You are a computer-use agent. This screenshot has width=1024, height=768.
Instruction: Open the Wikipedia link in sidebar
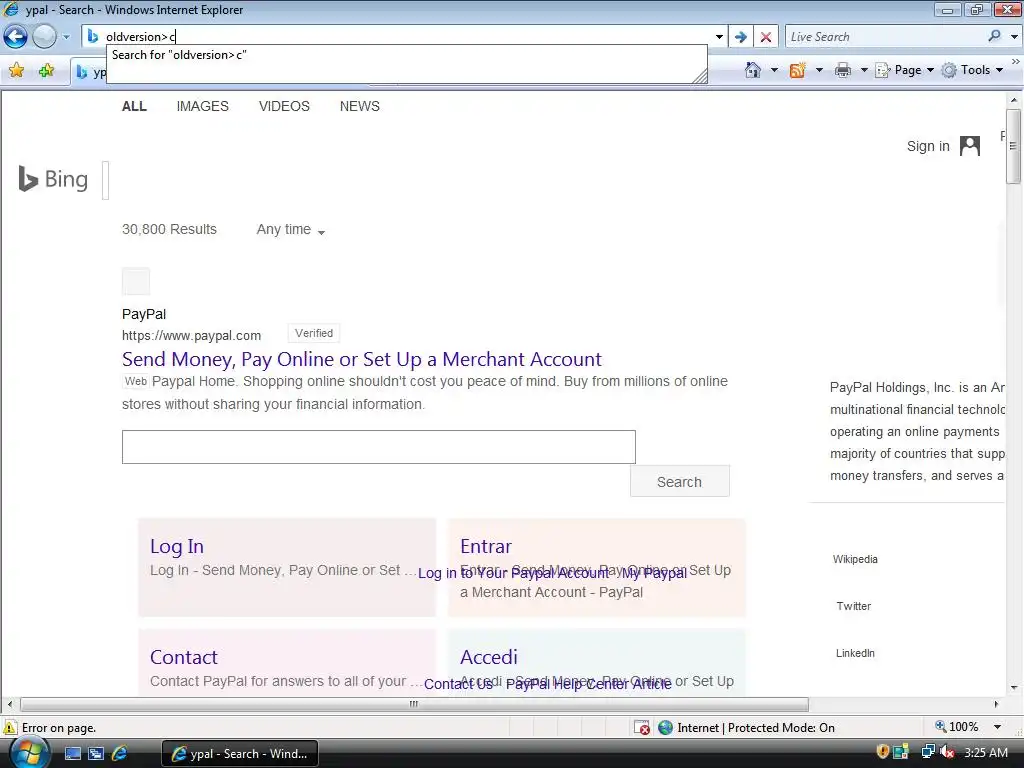tap(855, 559)
